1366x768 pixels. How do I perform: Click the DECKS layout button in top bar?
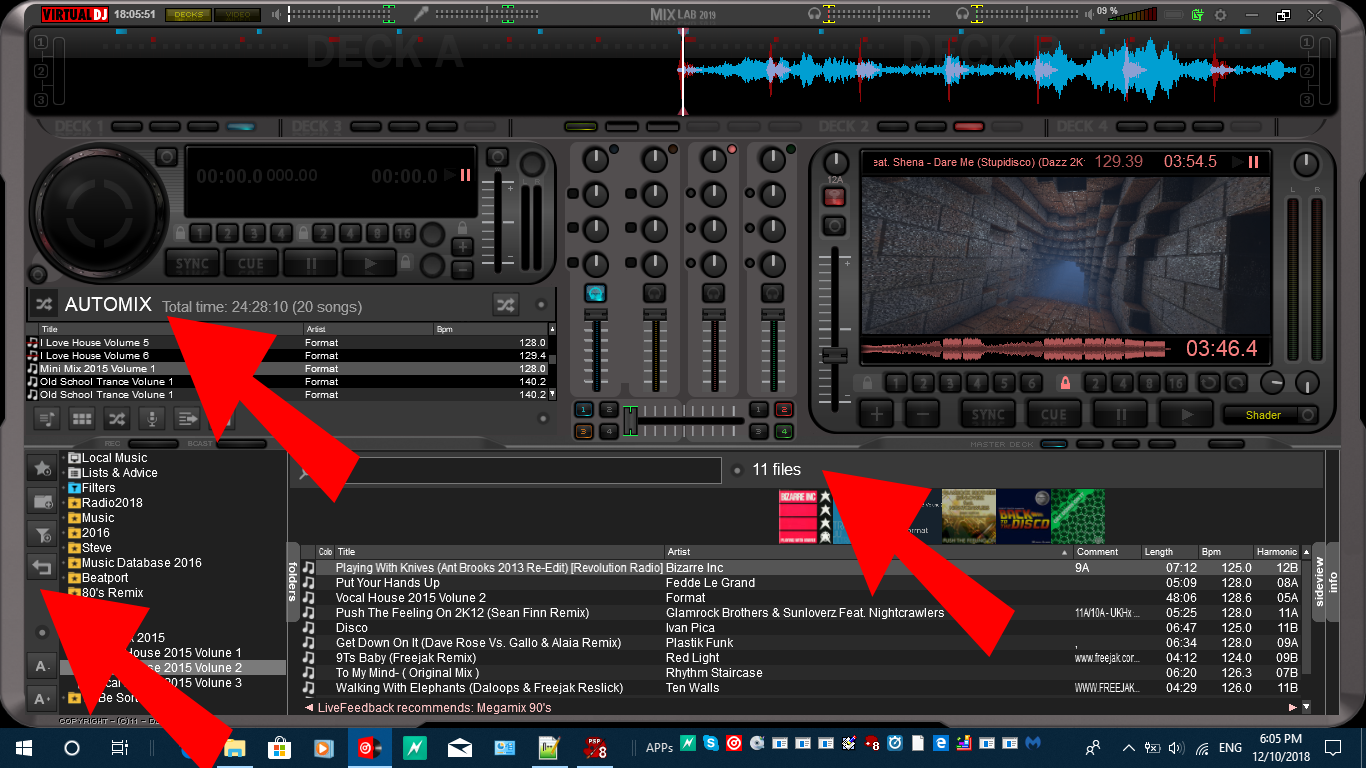[x=188, y=15]
